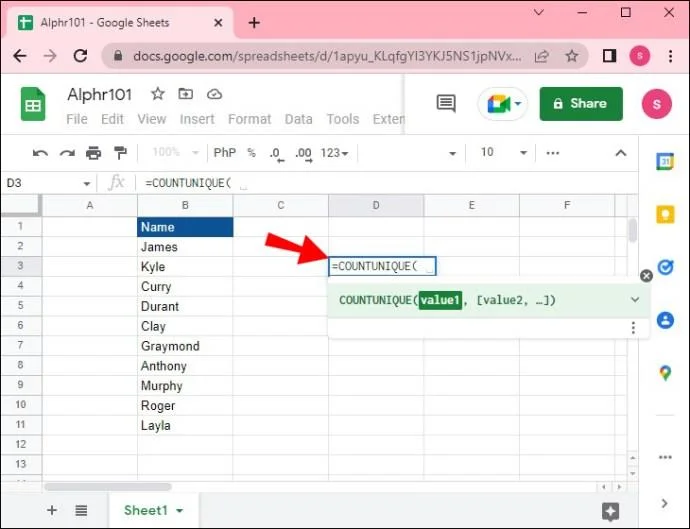This screenshot has height=529, width=690.
Task: Open a new browser tab
Action: [x=254, y=23]
